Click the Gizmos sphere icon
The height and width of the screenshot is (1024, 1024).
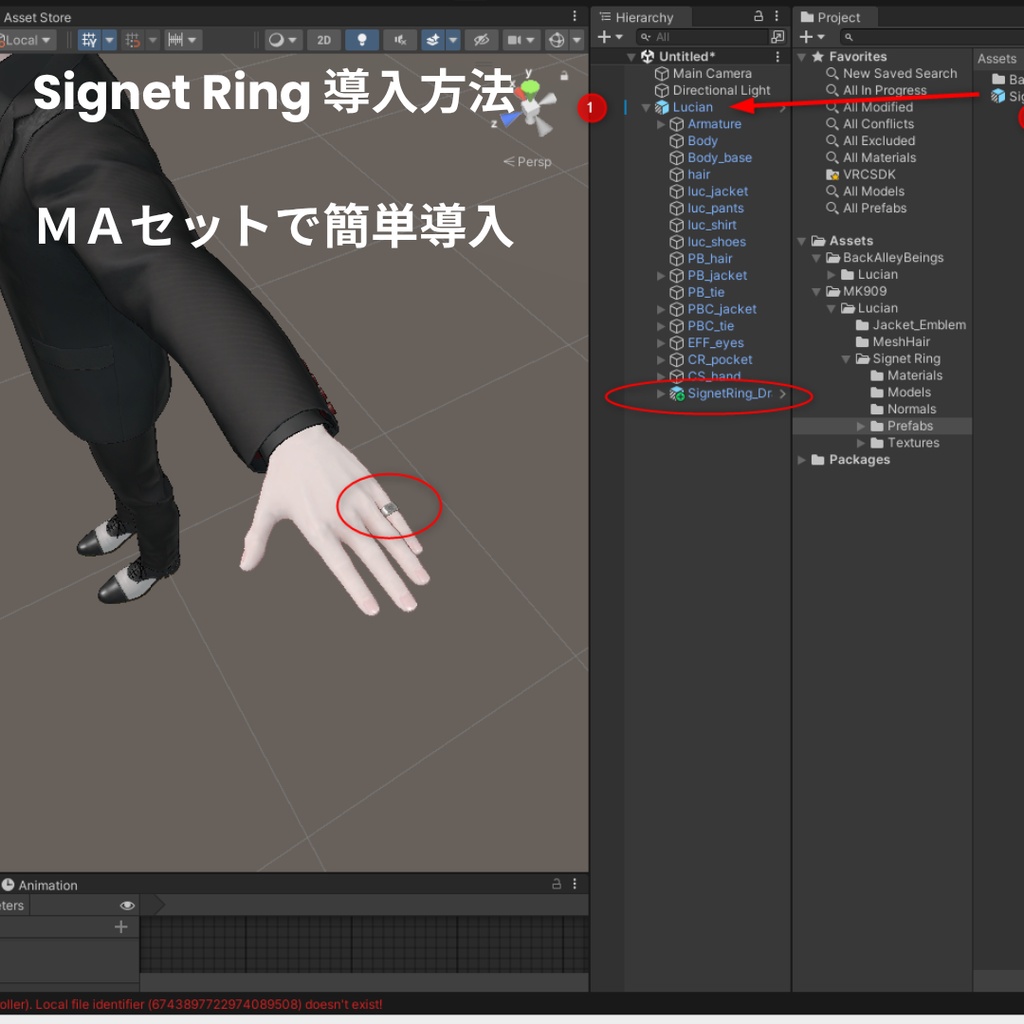tap(557, 40)
